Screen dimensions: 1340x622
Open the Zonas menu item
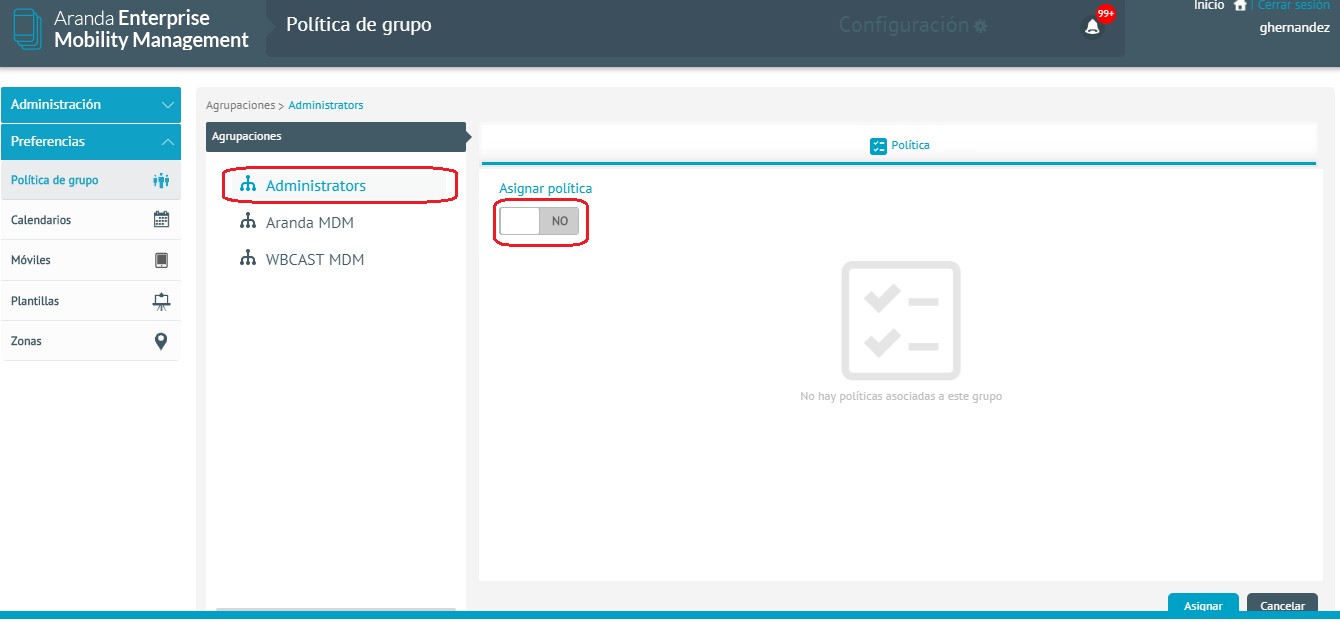[x=91, y=341]
